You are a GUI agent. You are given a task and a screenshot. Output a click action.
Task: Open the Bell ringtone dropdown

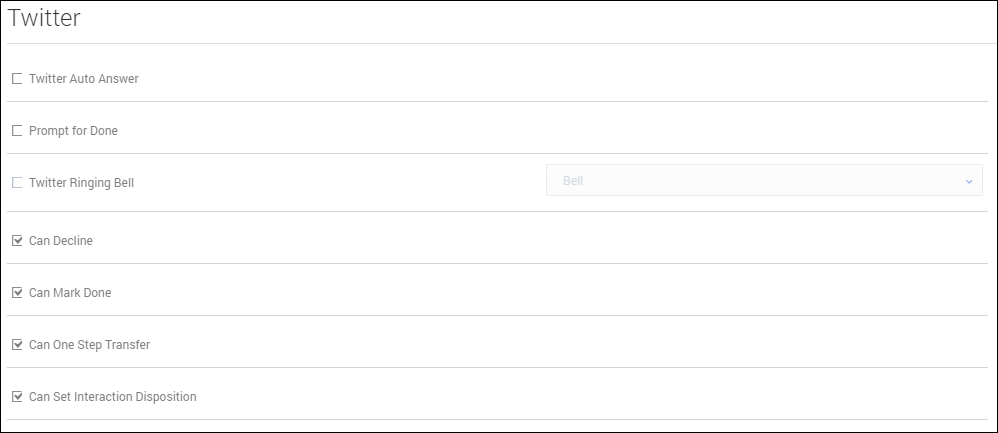pos(764,181)
